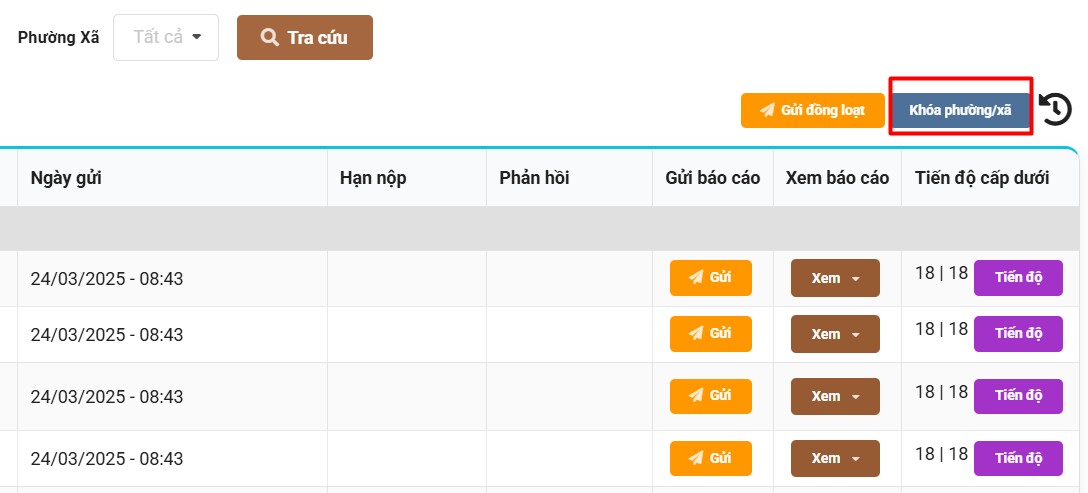
Task: Expand Xem dropdown in first row
Action: tap(835, 278)
